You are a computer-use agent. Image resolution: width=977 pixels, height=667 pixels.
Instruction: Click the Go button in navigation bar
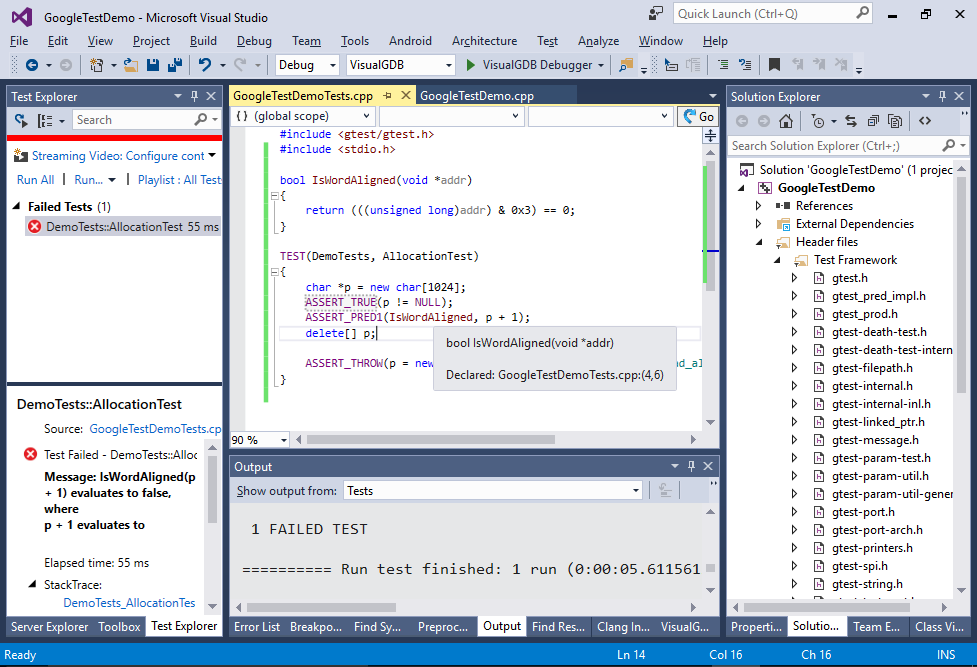(x=698, y=117)
